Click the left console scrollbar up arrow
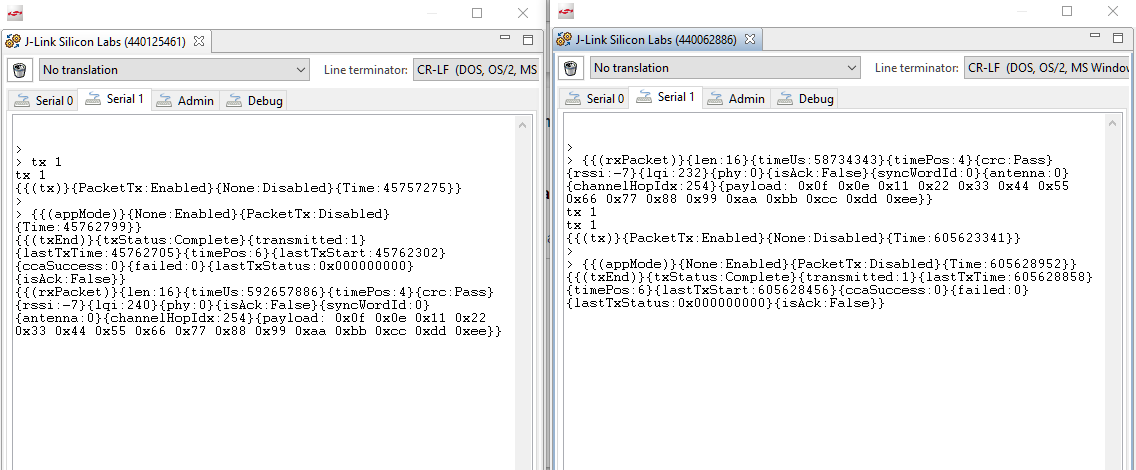Screen dimensions: 1136x470 (523, 125)
